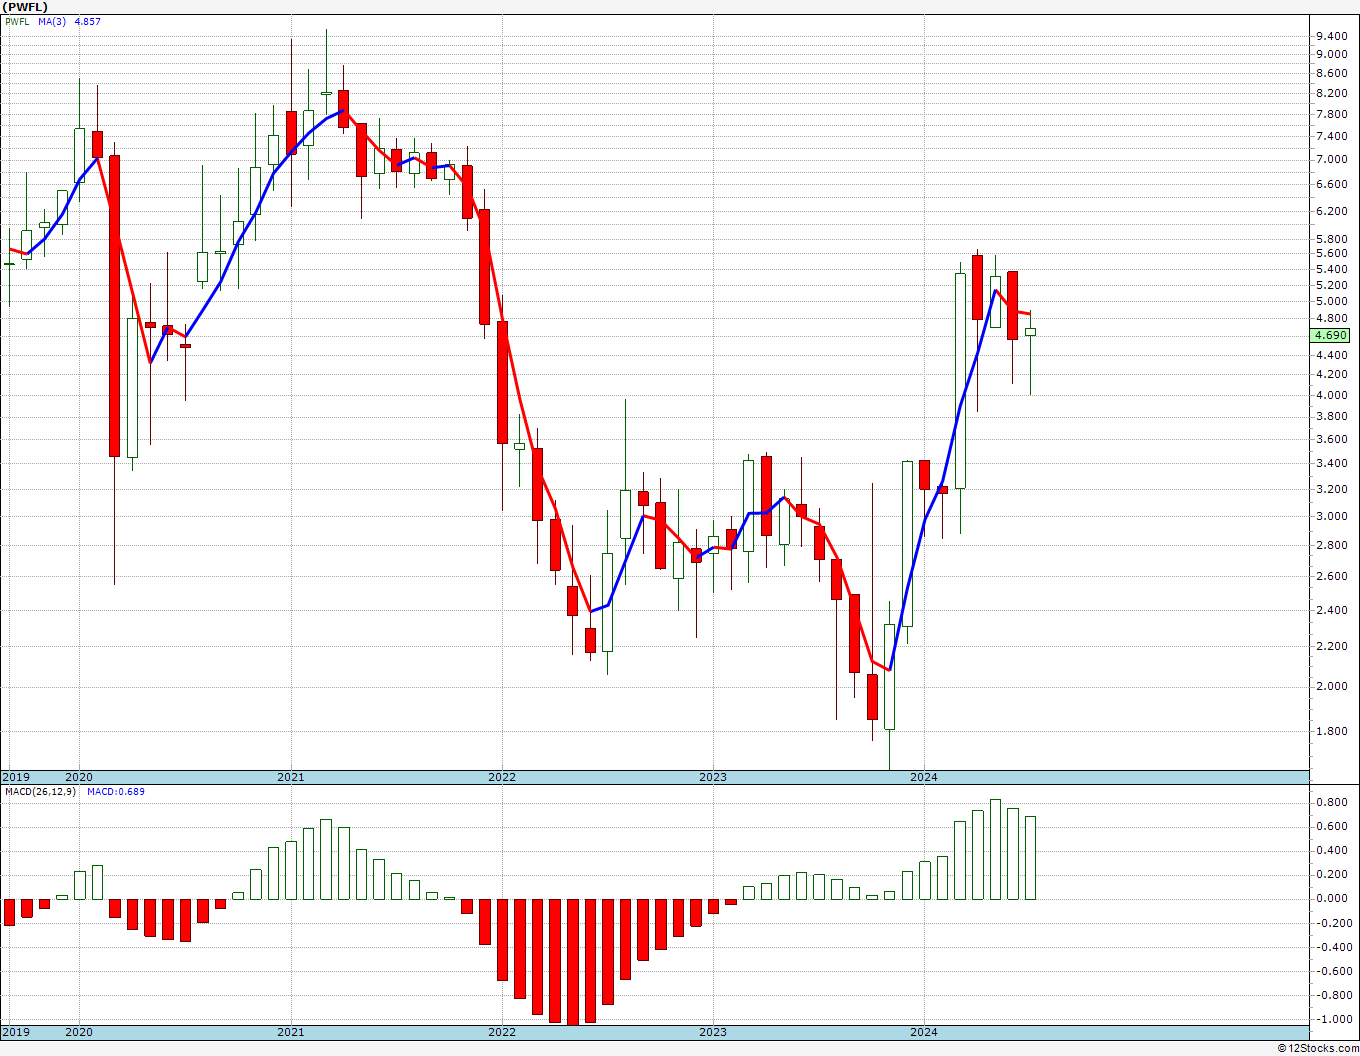
Task: Click 2020 on the price chart time axis
Action: [x=79, y=777]
